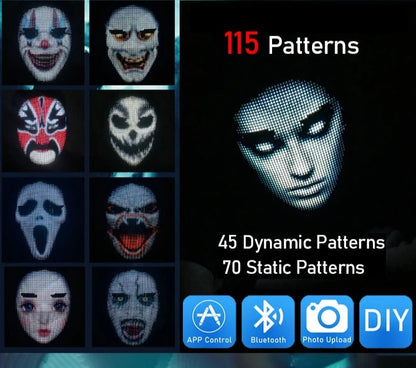This screenshot has height=368, width=416.
Task: Select the Scream ghost mask thumbnail
Action: click(43, 220)
